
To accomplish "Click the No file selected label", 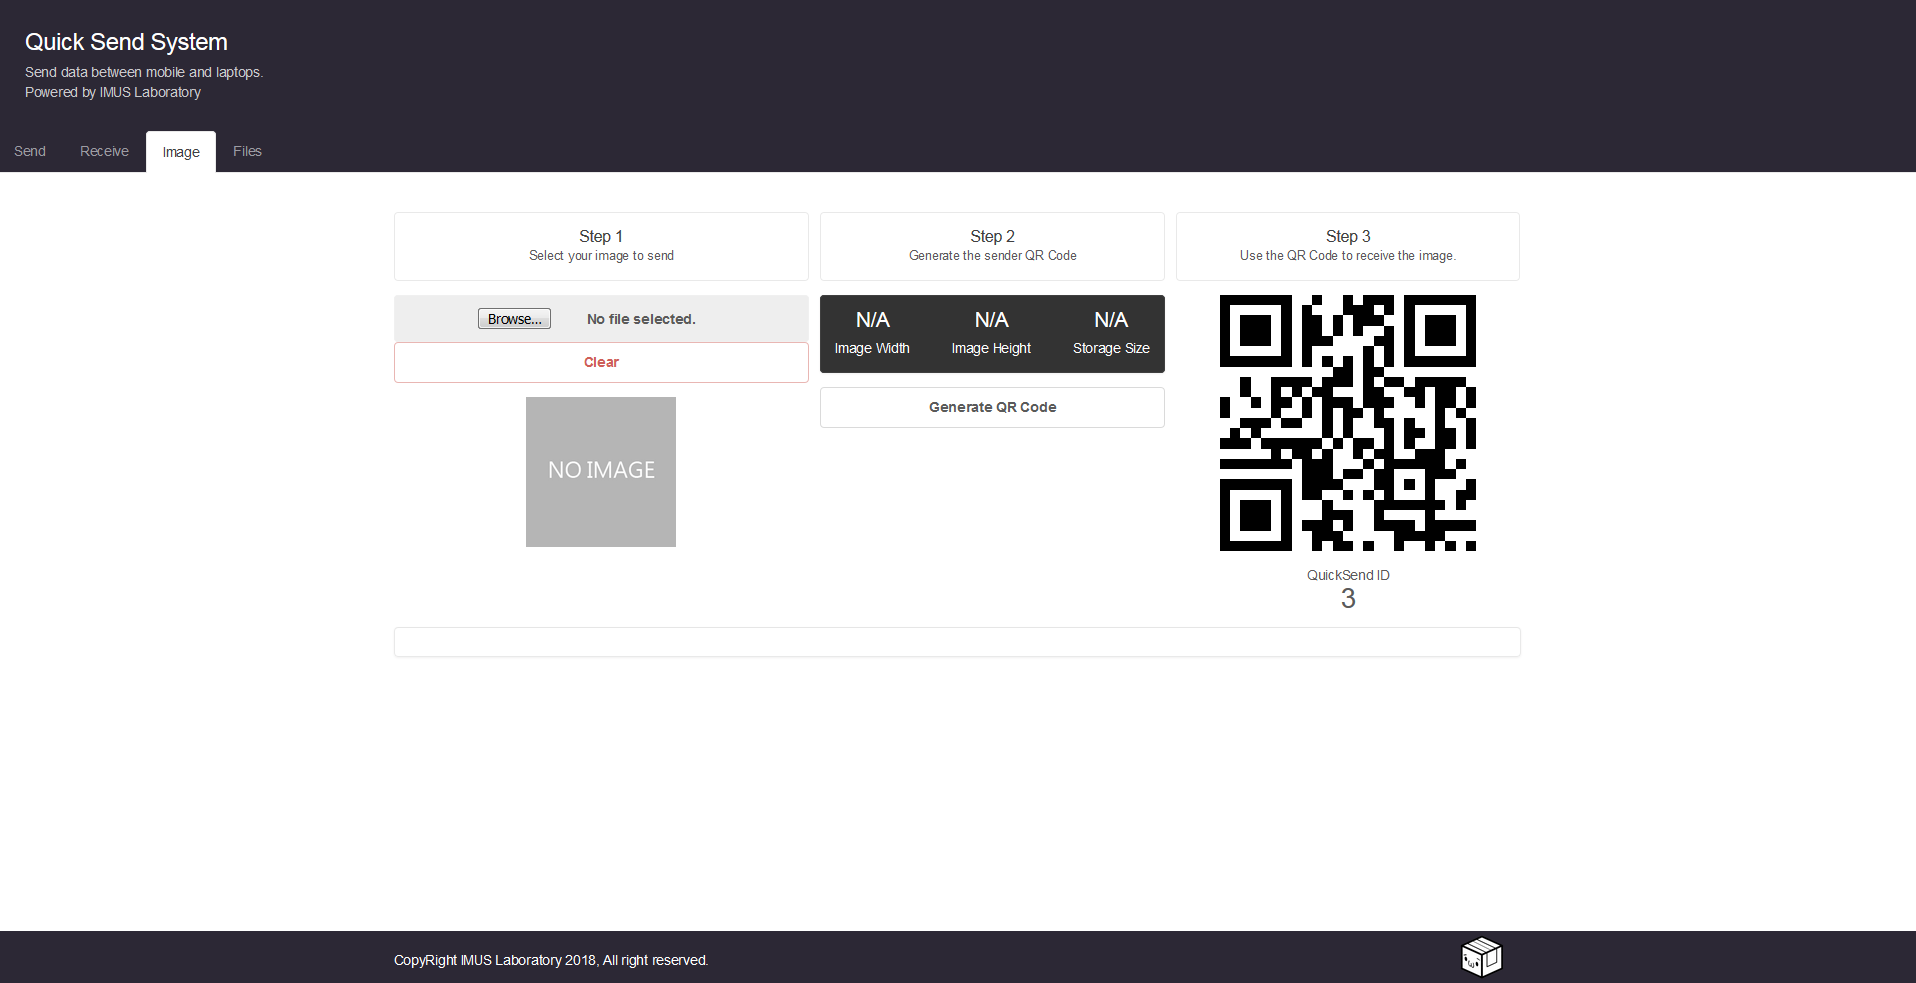I will point(641,319).
